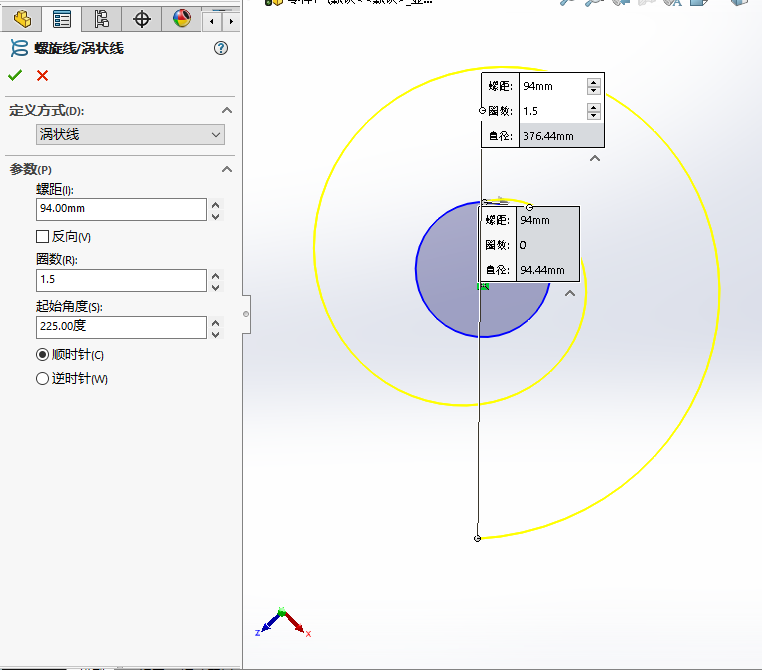The image size is (762, 670).
Task: Collapse the upper callout with chevron
Action: coord(595,158)
